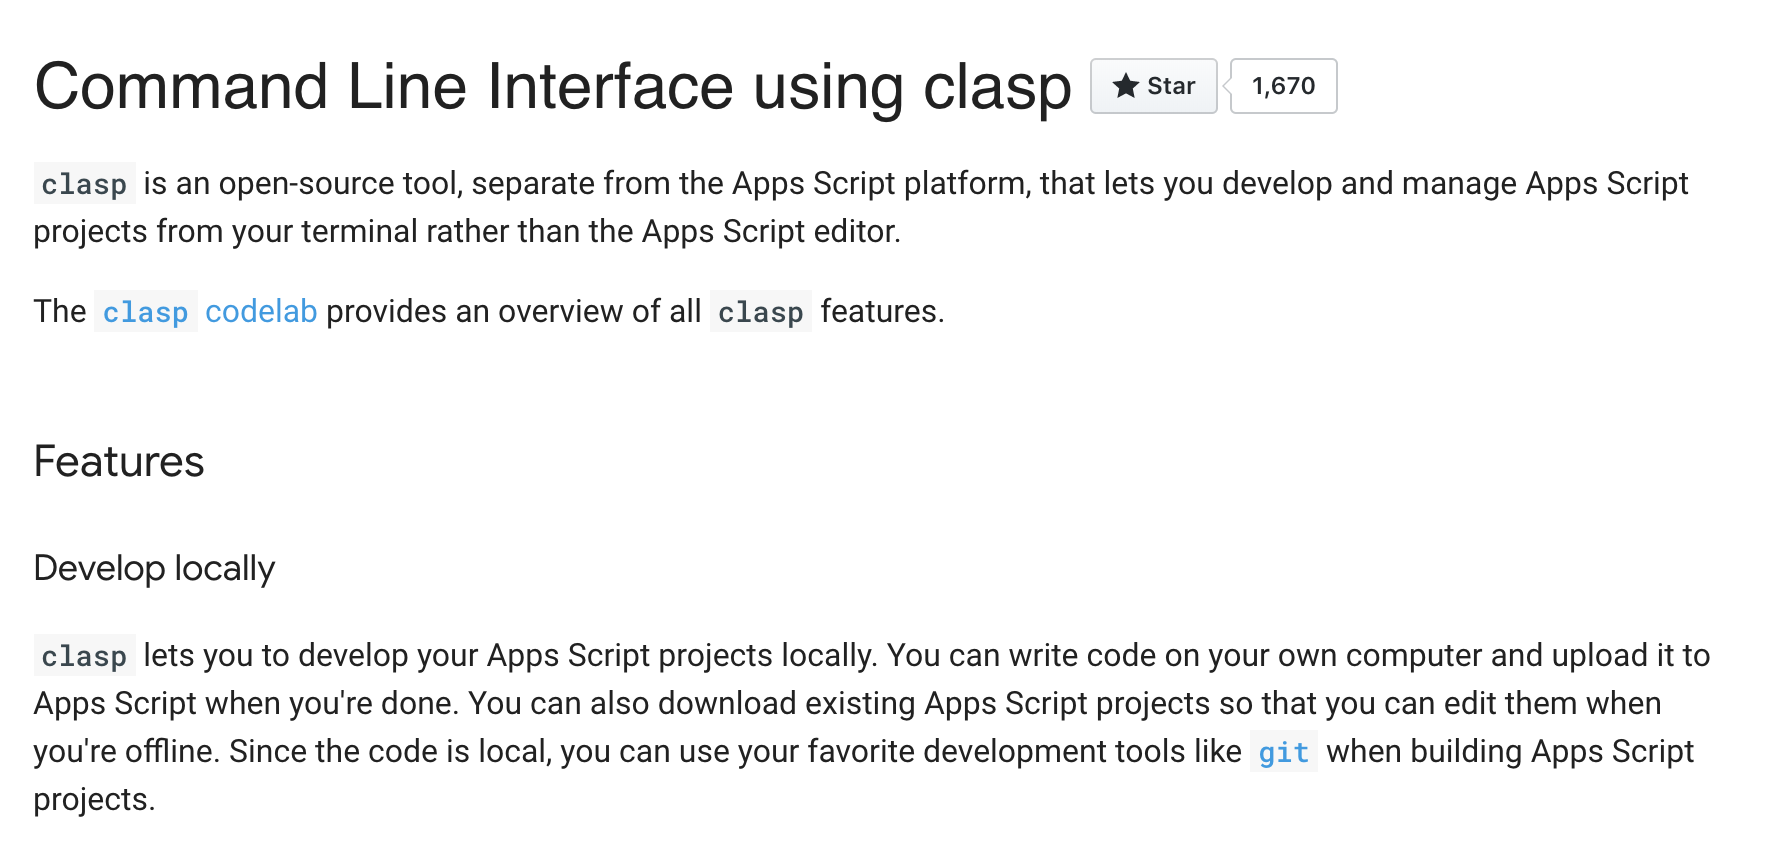Open the 1,670 stargazers count
Image resolution: width=1772 pixels, height=846 pixels.
(x=1283, y=86)
